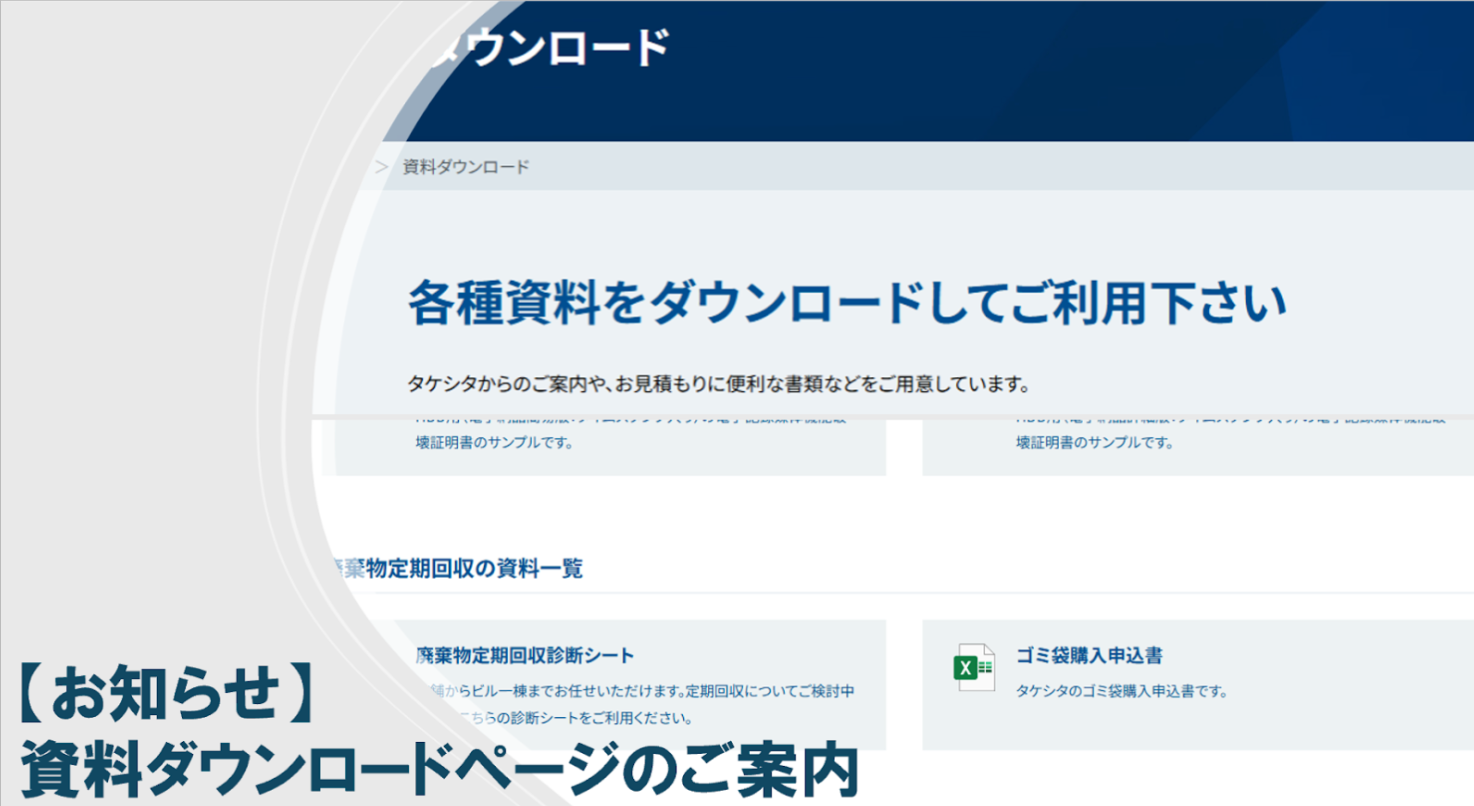Click the divider line under 廃棄物定期回収の資料一覧

[x=900, y=593]
